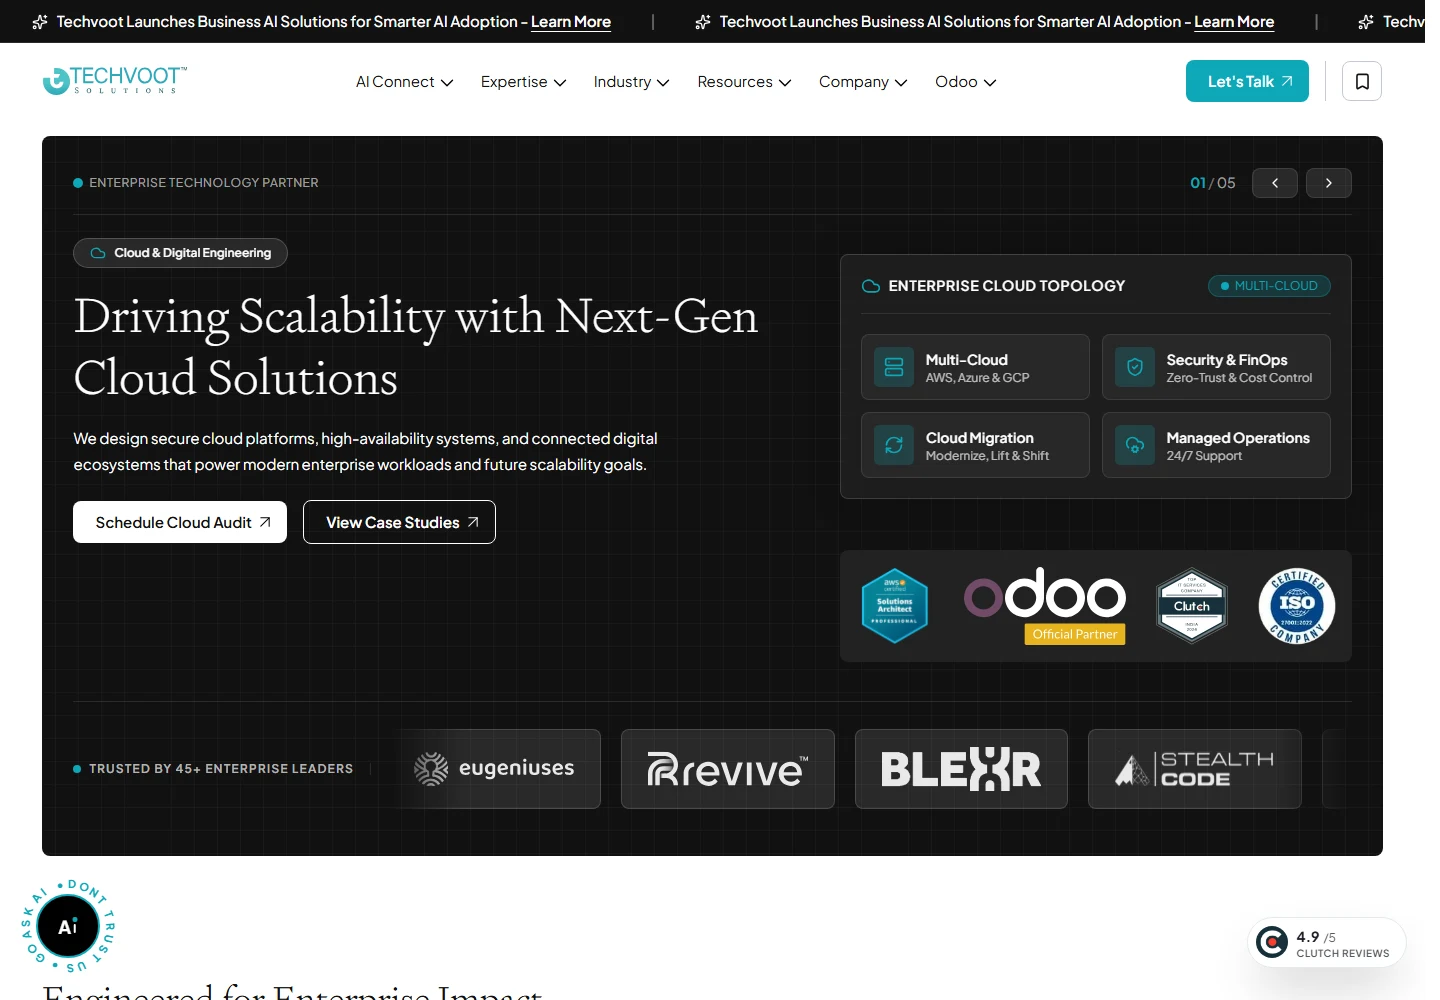Expand the Industry menu
This screenshot has height=1000, width=1440.
tap(631, 82)
